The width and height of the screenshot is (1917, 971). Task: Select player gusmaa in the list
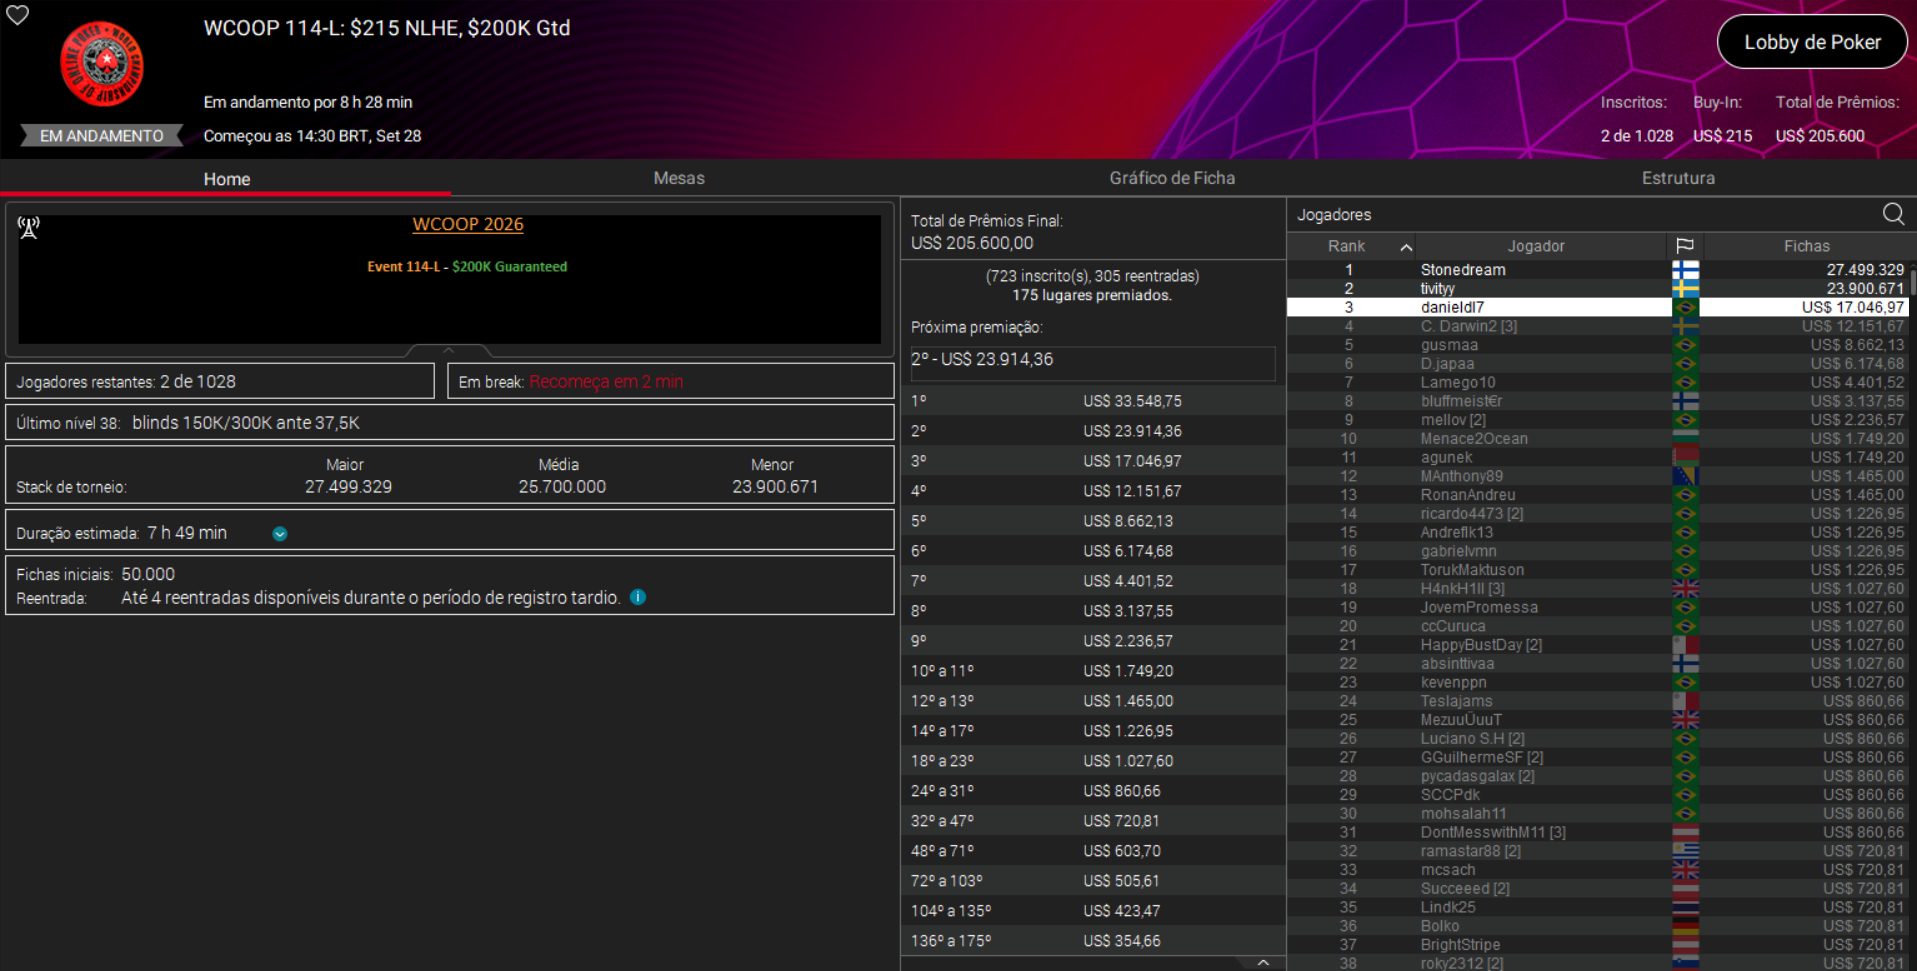(1597, 345)
